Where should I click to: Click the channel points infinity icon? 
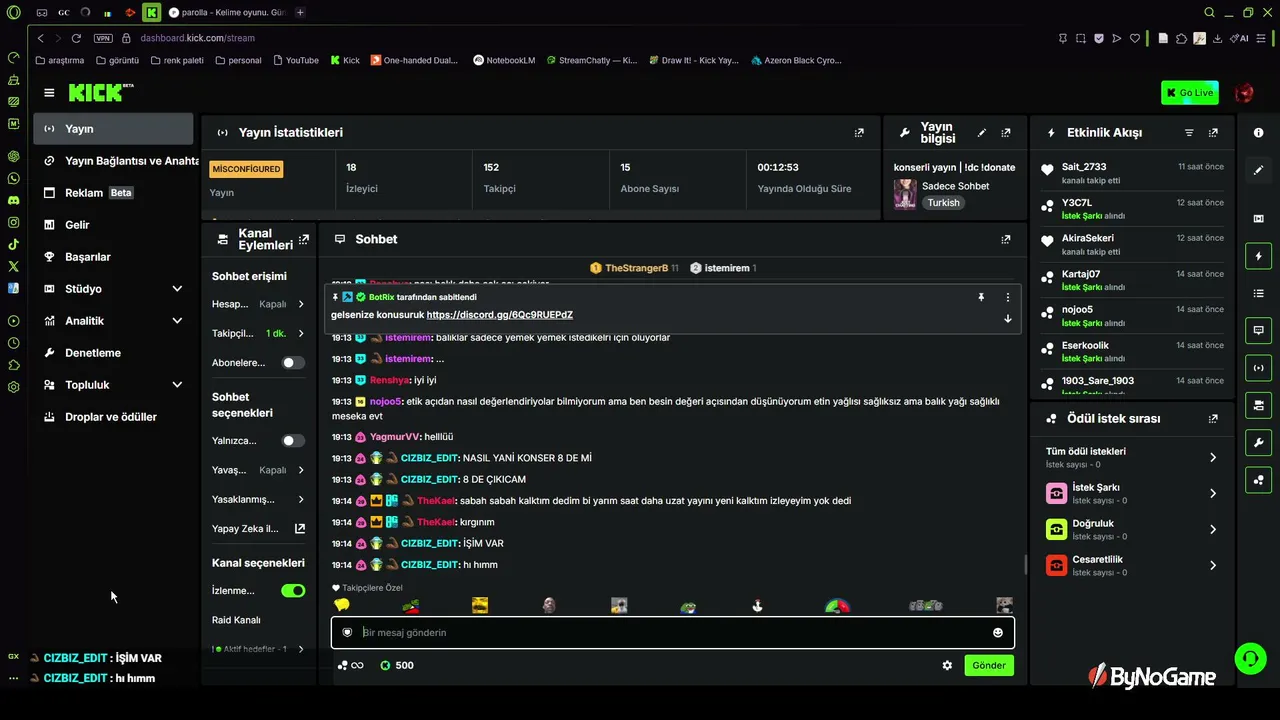click(350, 665)
